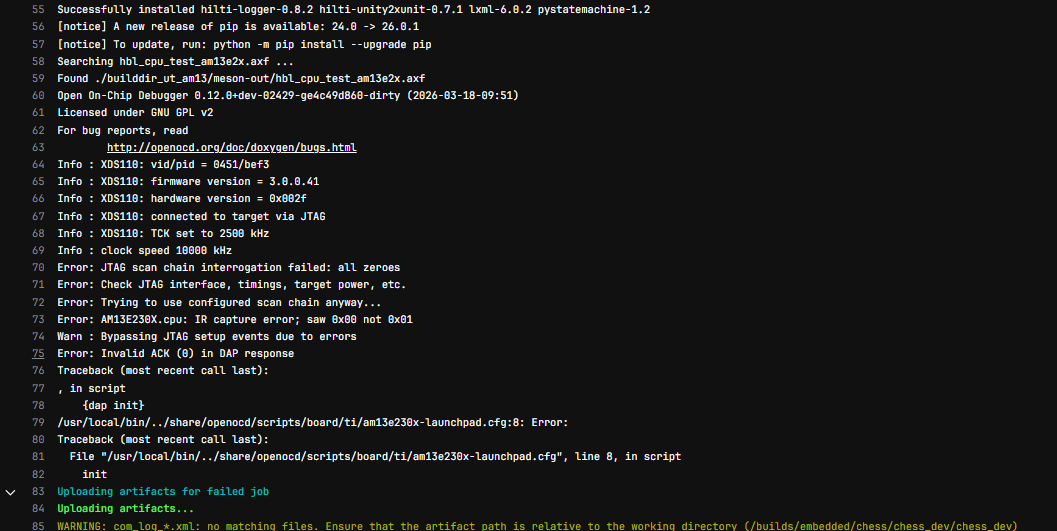Select line number 85 warning line
Image resolution: width=1057 pixels, height=531 pixels.
coord(38,526)
